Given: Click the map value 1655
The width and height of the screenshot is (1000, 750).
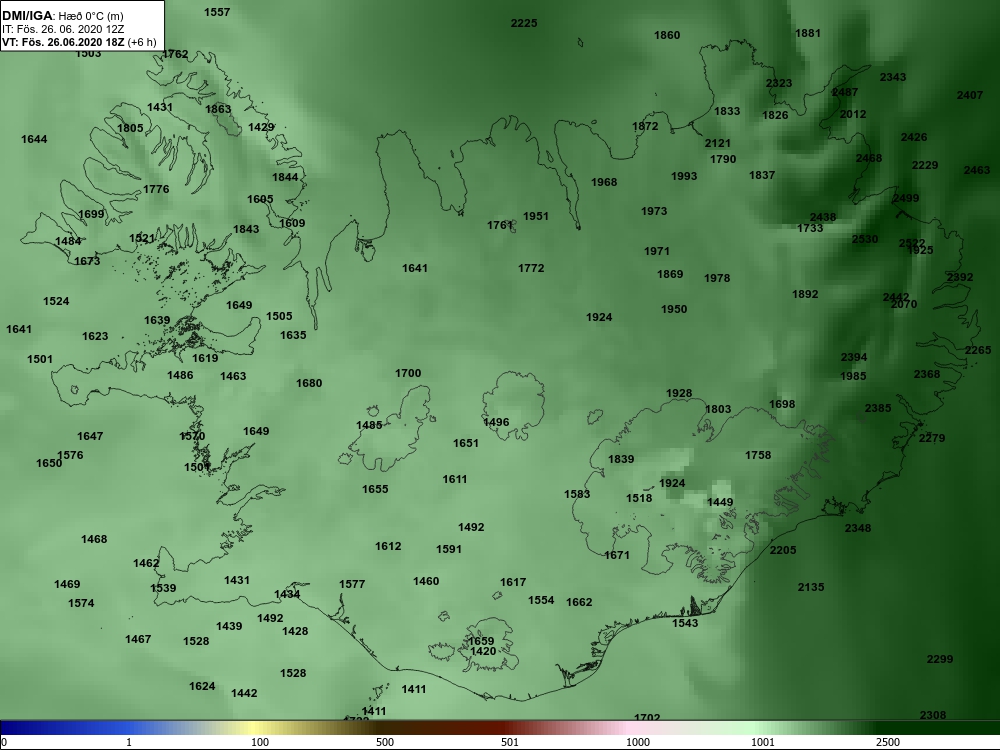Looking at the screenshot, I should pyautogui.click(x=375, y=489).
